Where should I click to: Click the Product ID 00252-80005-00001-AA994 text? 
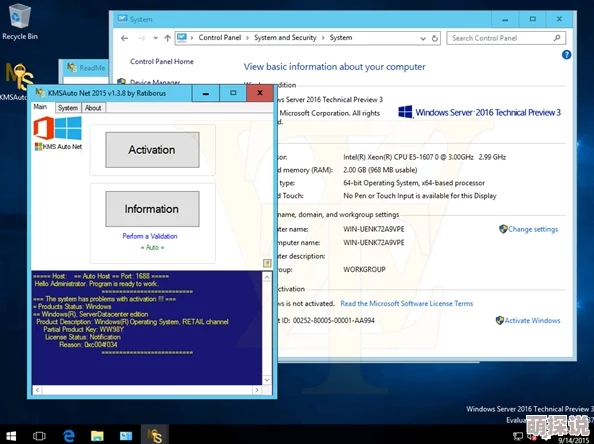333,320
